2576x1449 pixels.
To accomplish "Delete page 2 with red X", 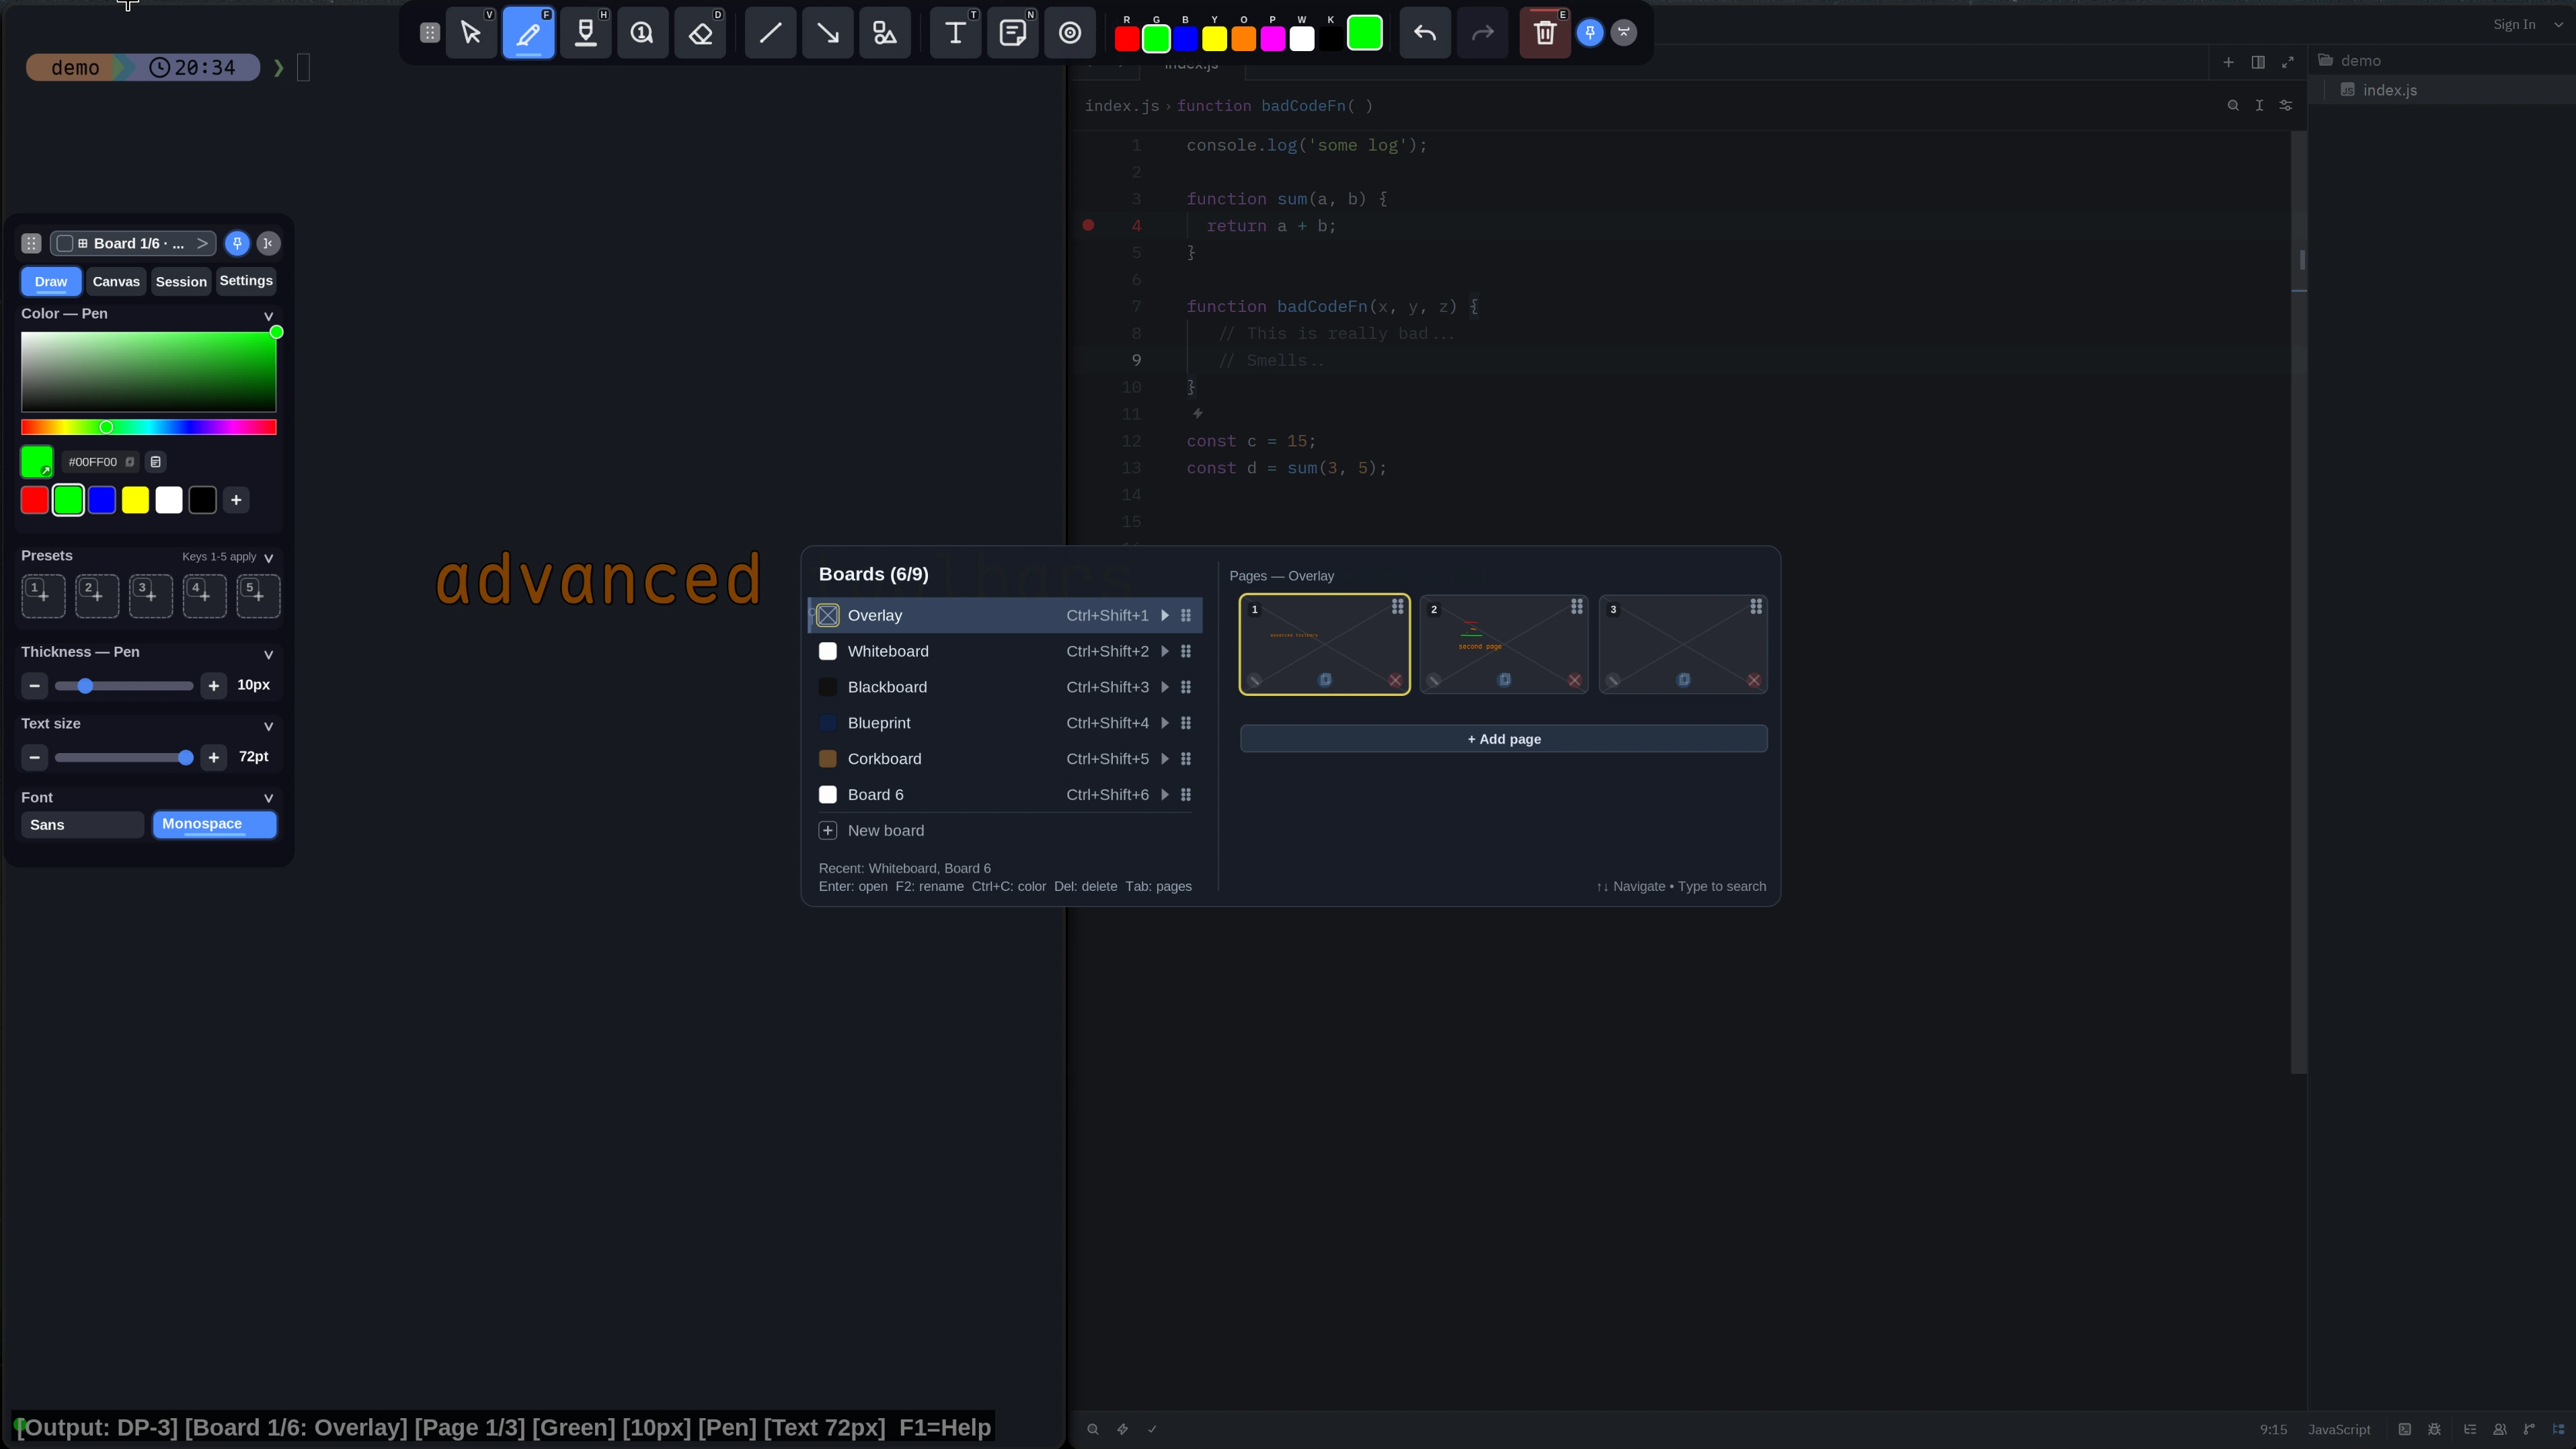I will click(1575, 680).
